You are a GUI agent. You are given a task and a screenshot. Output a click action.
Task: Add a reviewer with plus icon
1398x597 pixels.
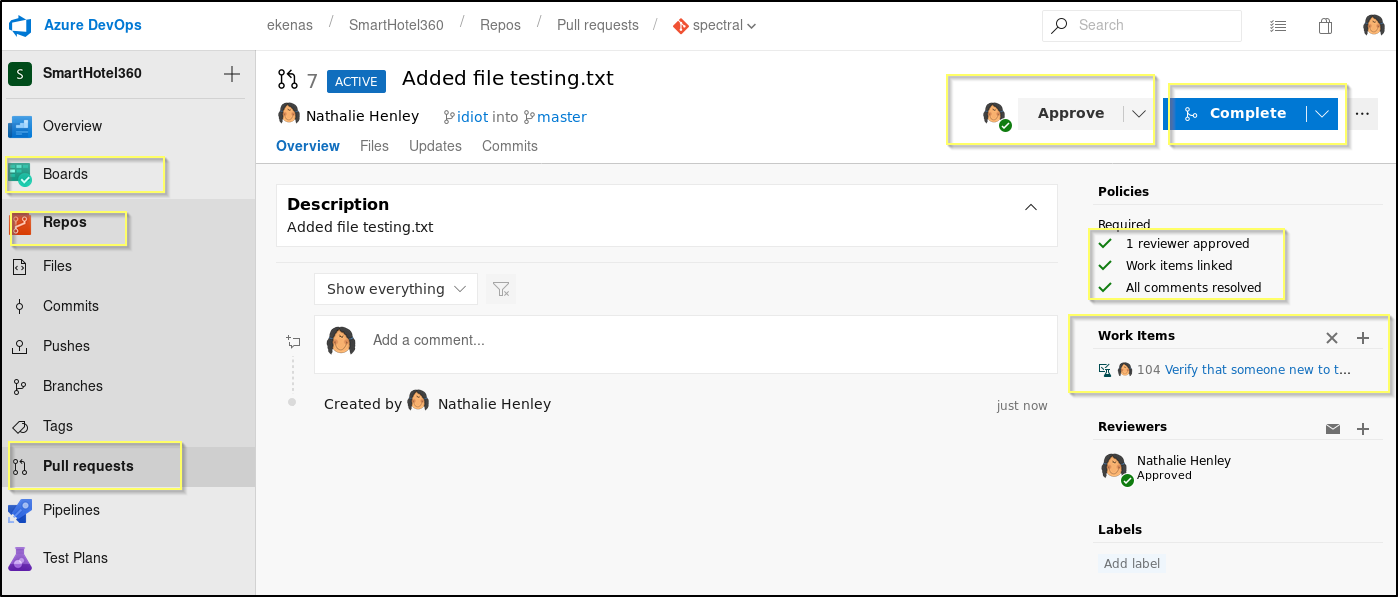[1362, 429]
